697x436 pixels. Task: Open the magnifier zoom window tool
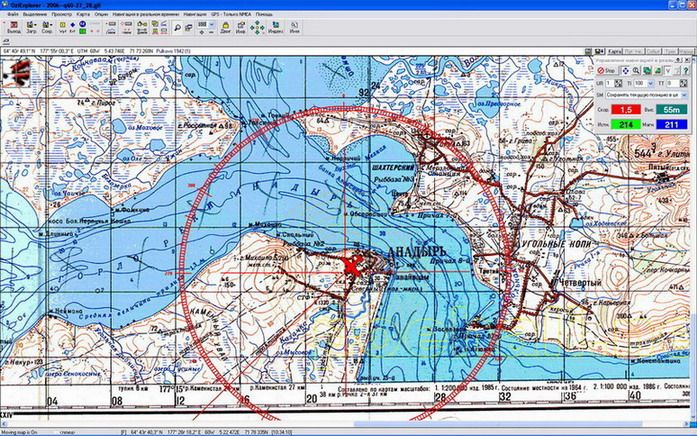[177, 28]
